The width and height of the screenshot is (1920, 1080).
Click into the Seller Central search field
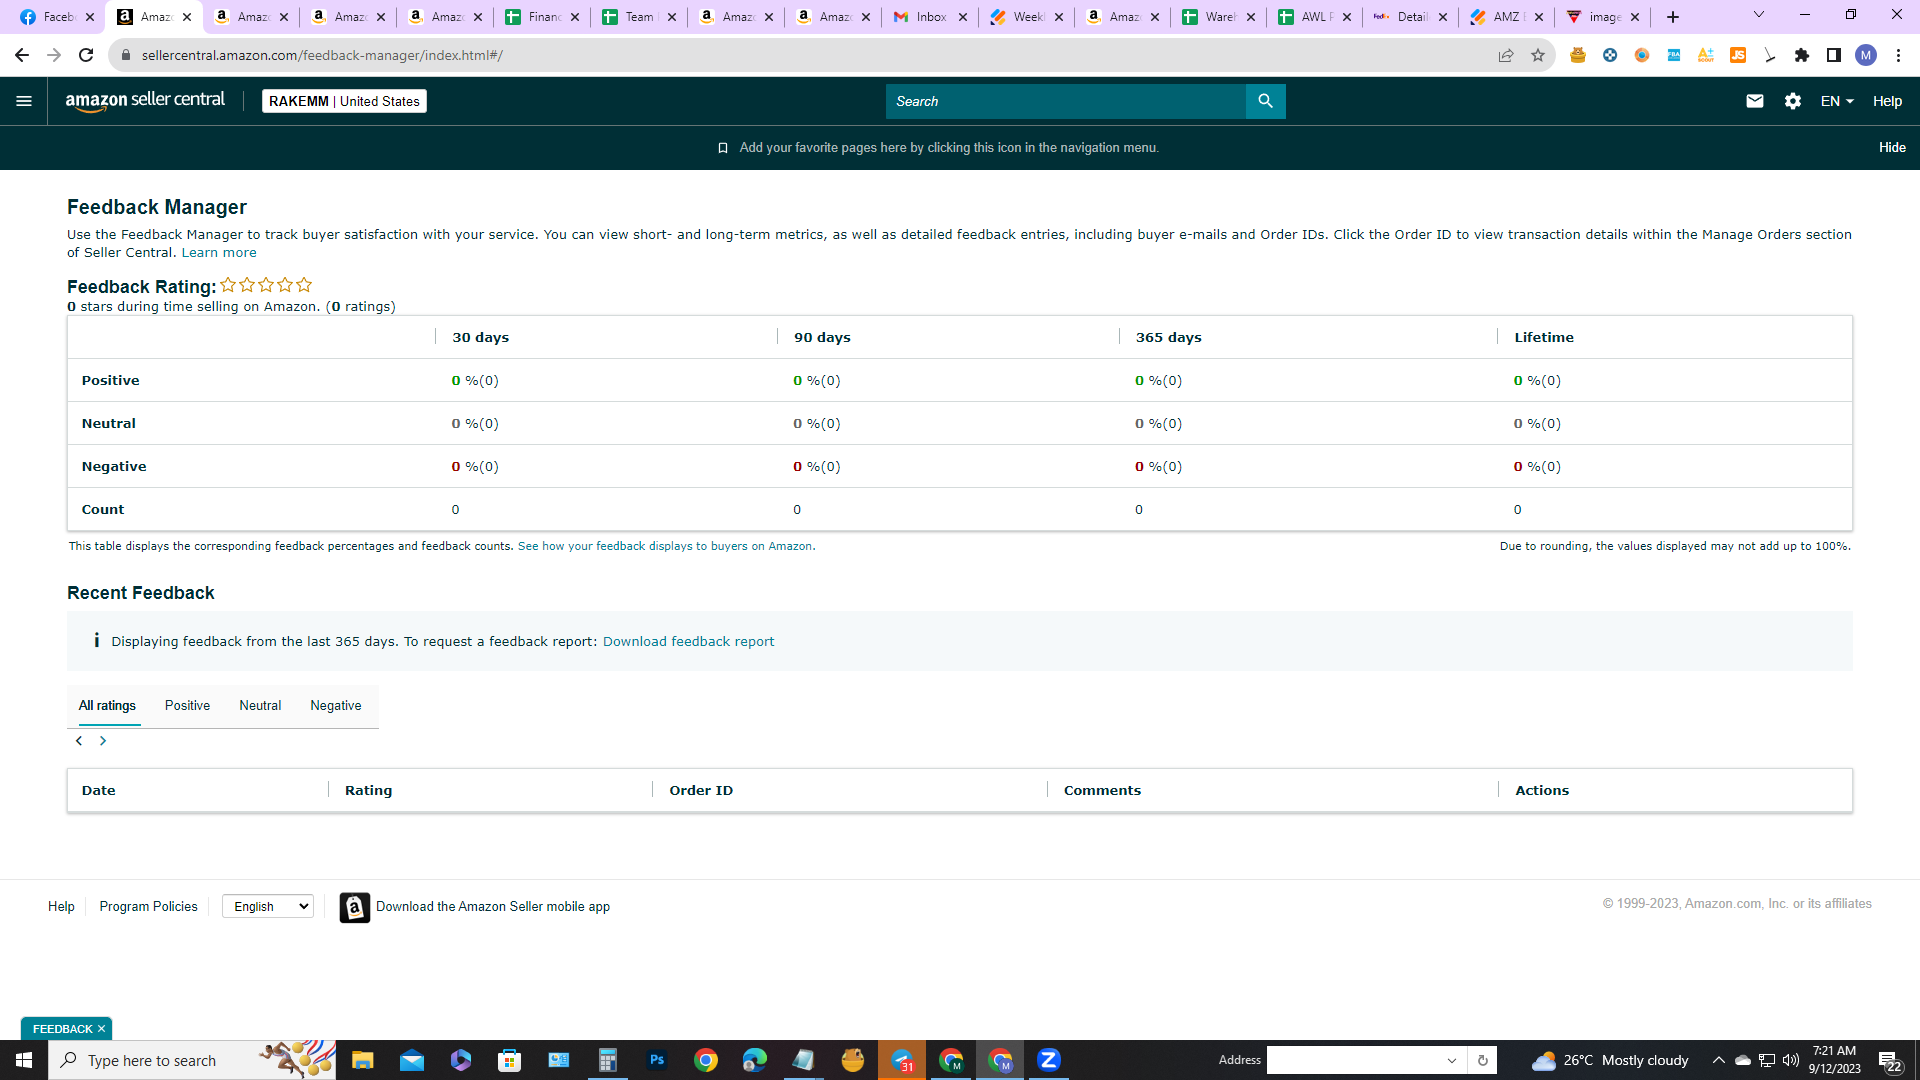click(x=1066, y=101)
